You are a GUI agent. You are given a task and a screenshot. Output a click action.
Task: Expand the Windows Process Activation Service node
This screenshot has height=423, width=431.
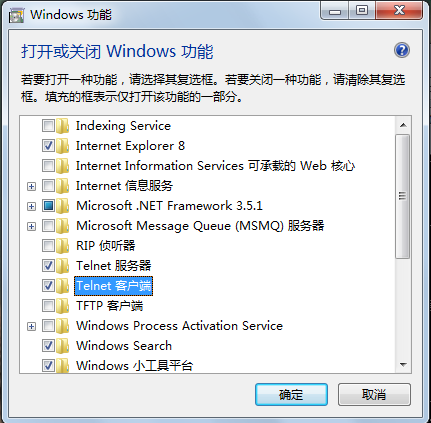(31, 326)
